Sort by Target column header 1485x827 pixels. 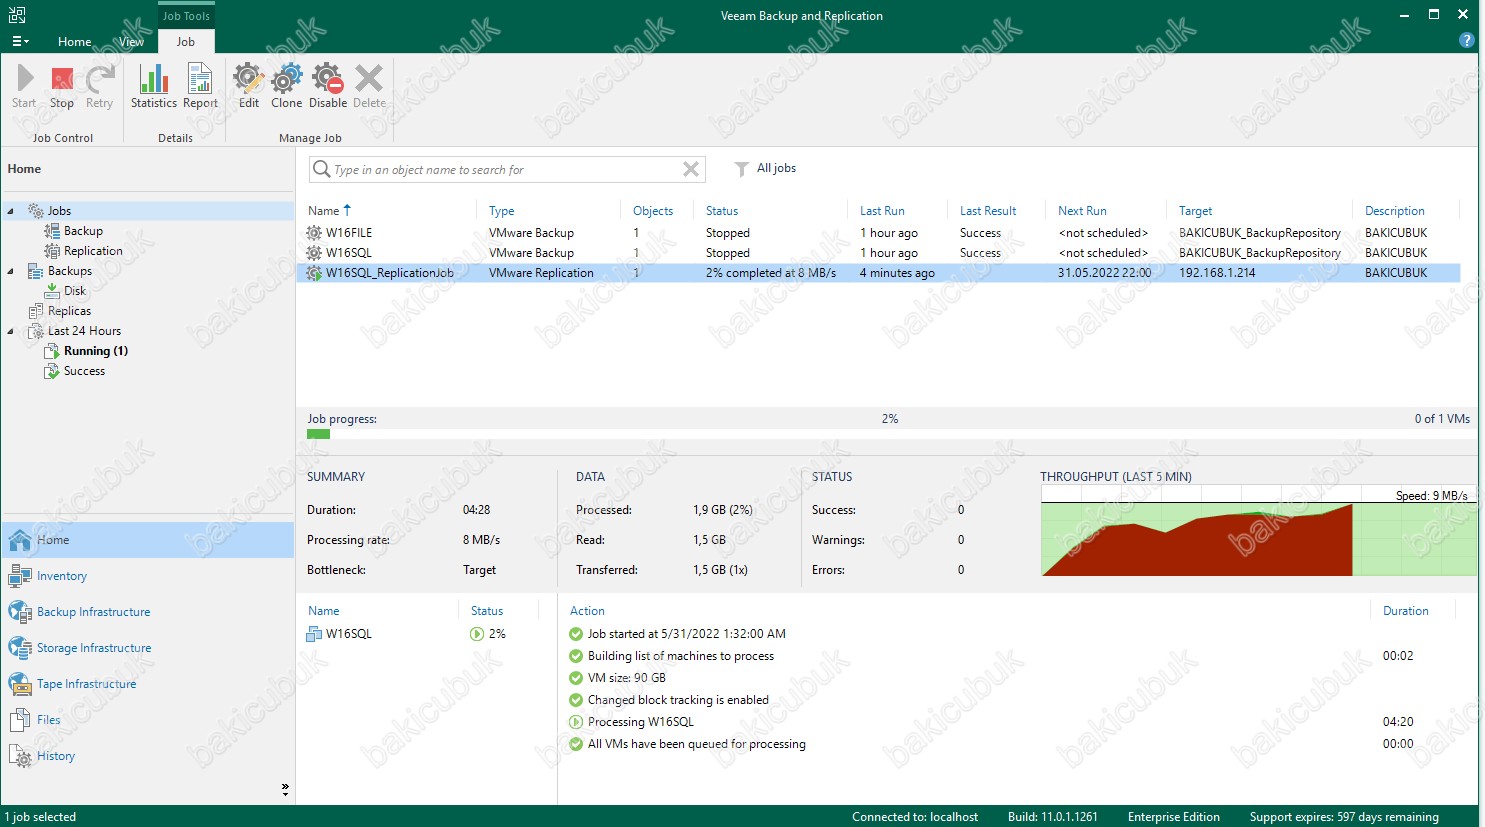coord(1195,211)
